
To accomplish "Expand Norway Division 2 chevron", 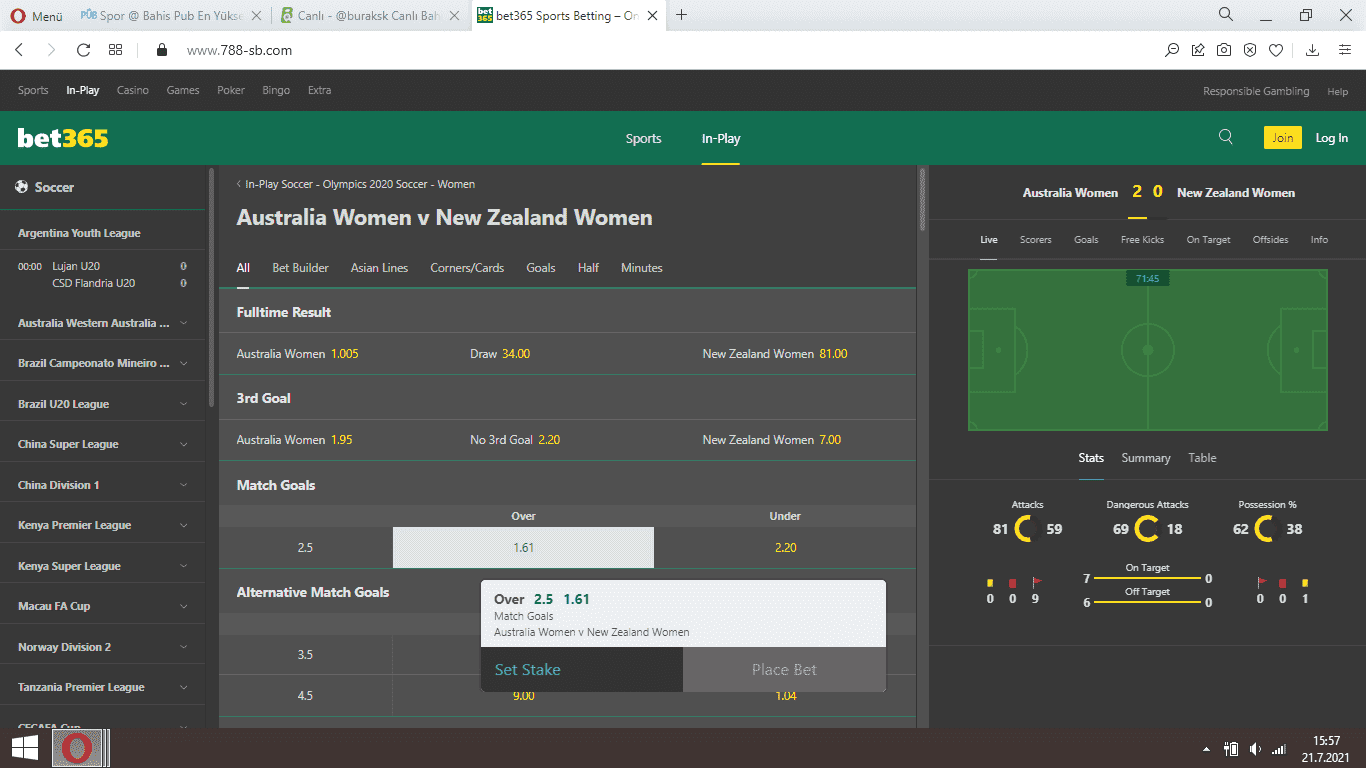I will coord(184,647).
